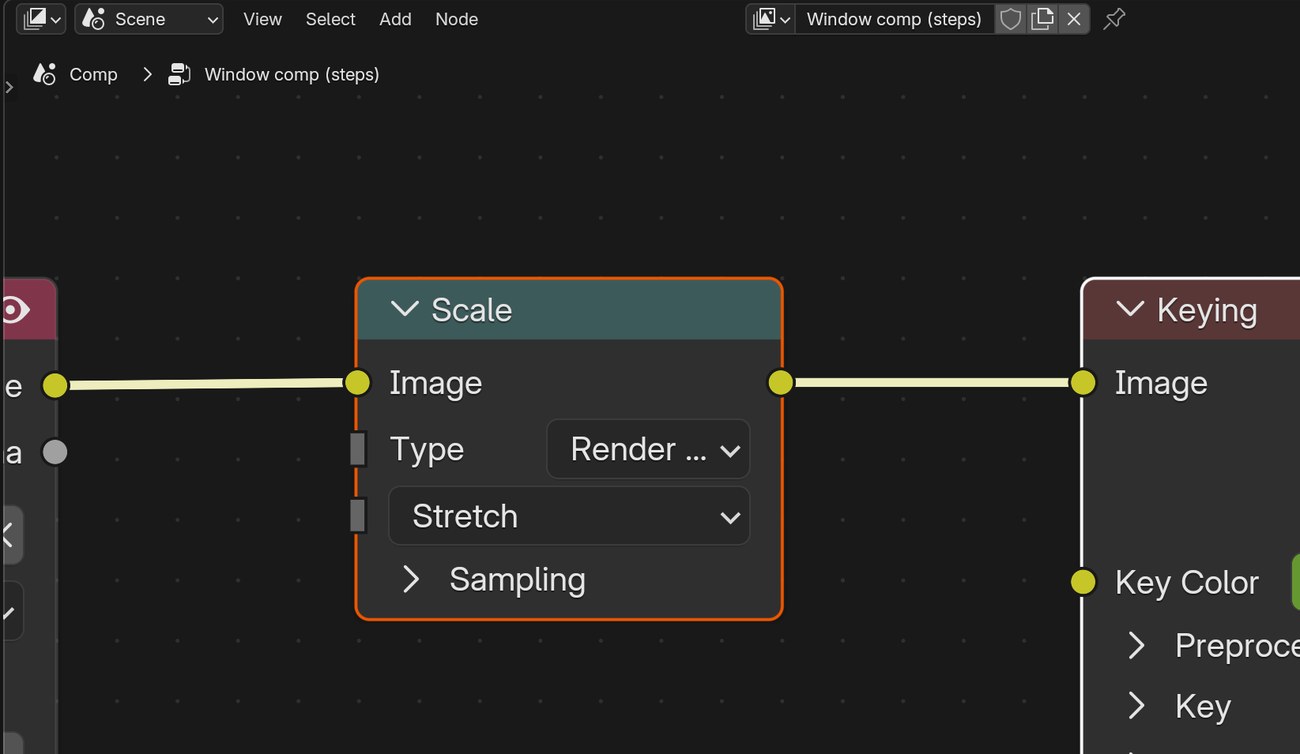The image size is (1300, 754).
Task: Browse node trees to link
Action: pos(771,19)
